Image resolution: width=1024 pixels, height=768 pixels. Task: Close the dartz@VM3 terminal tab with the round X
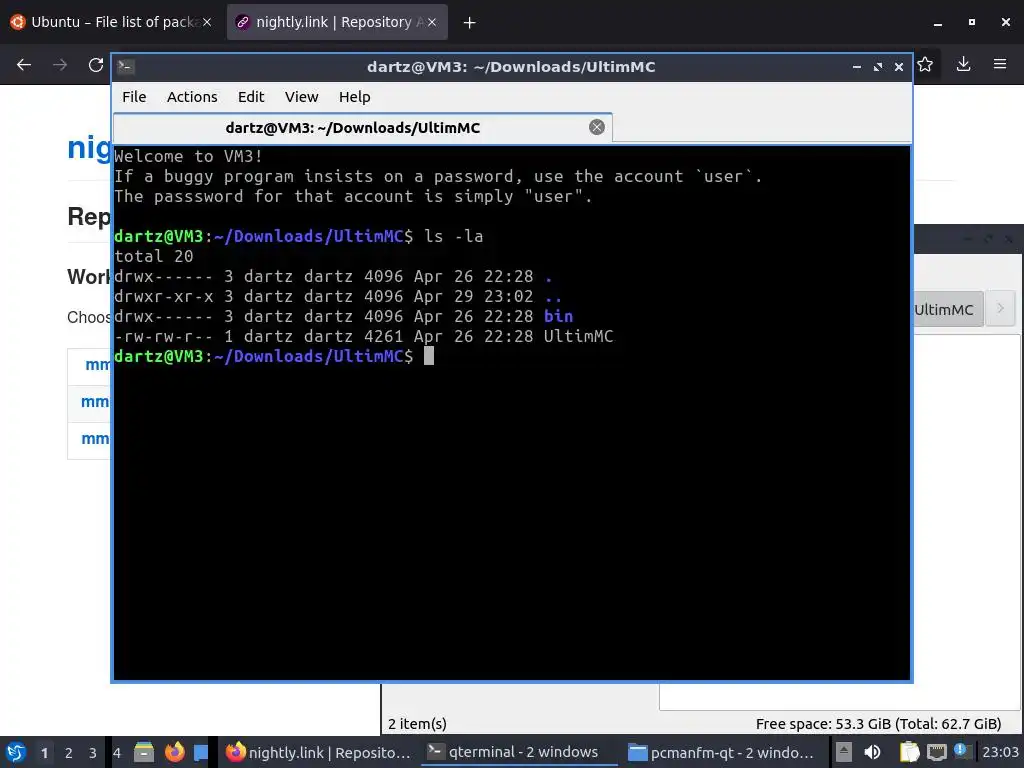coord(596,127)
